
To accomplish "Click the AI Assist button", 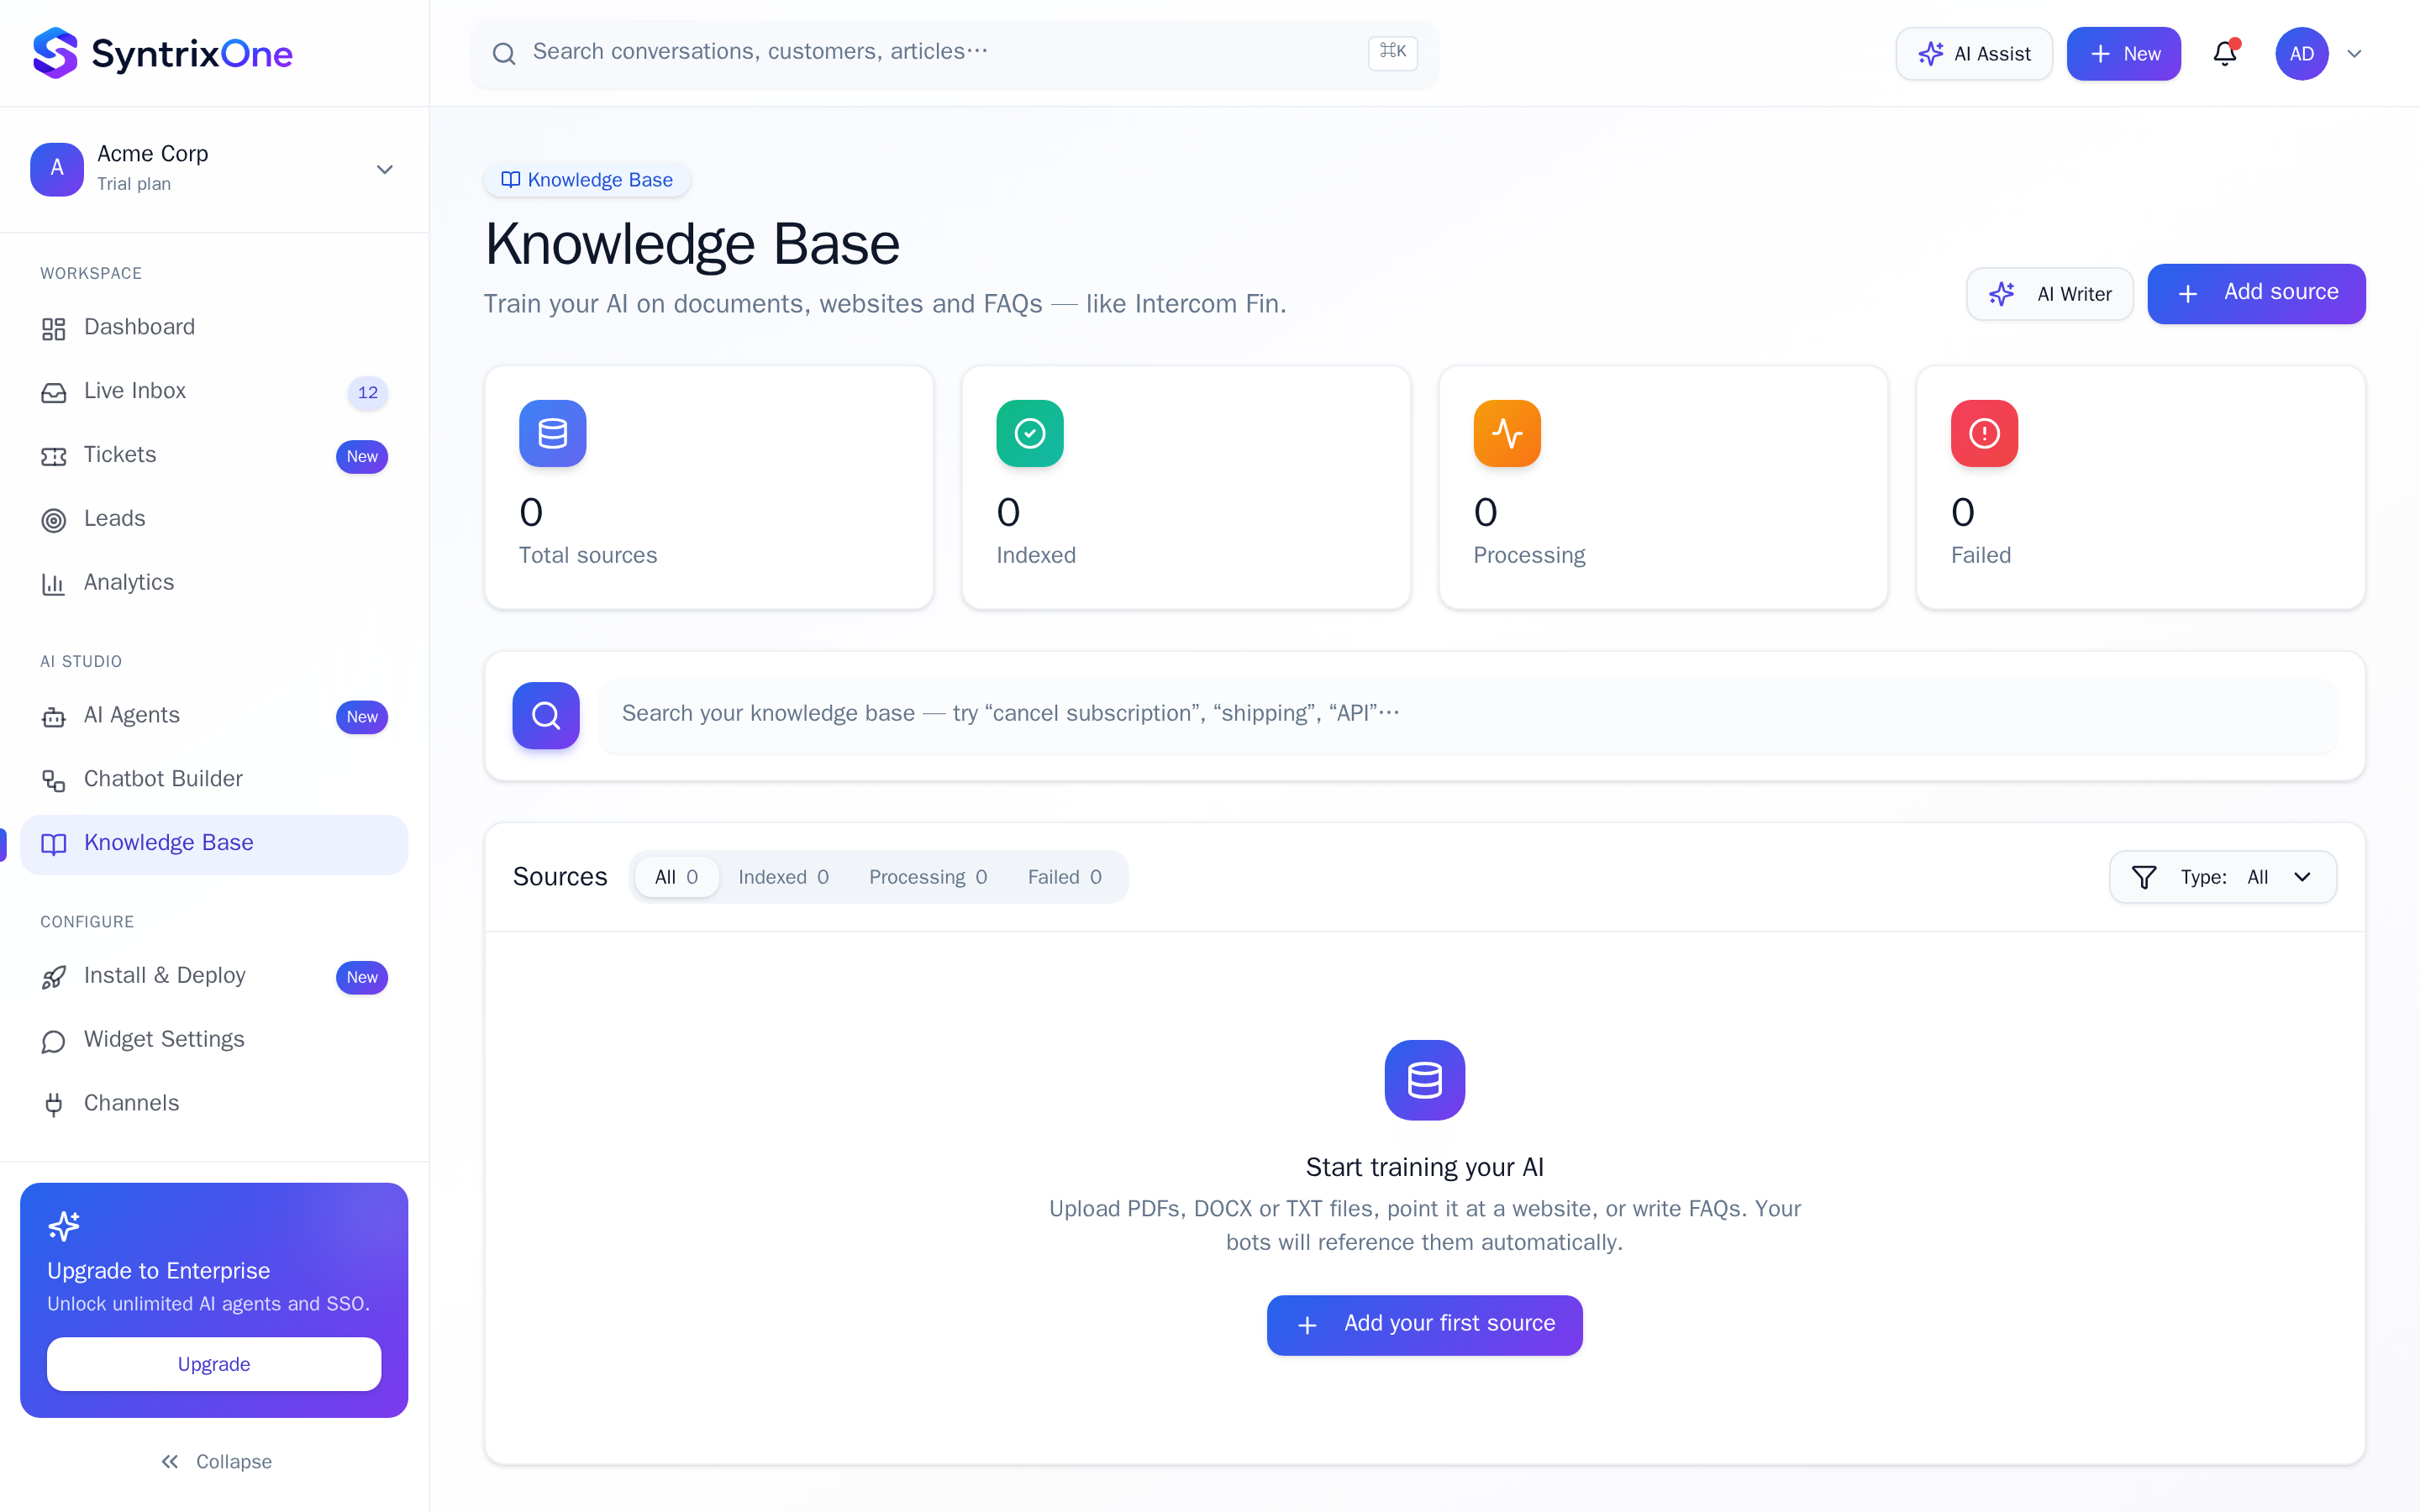I will [x=1973, y=54].
